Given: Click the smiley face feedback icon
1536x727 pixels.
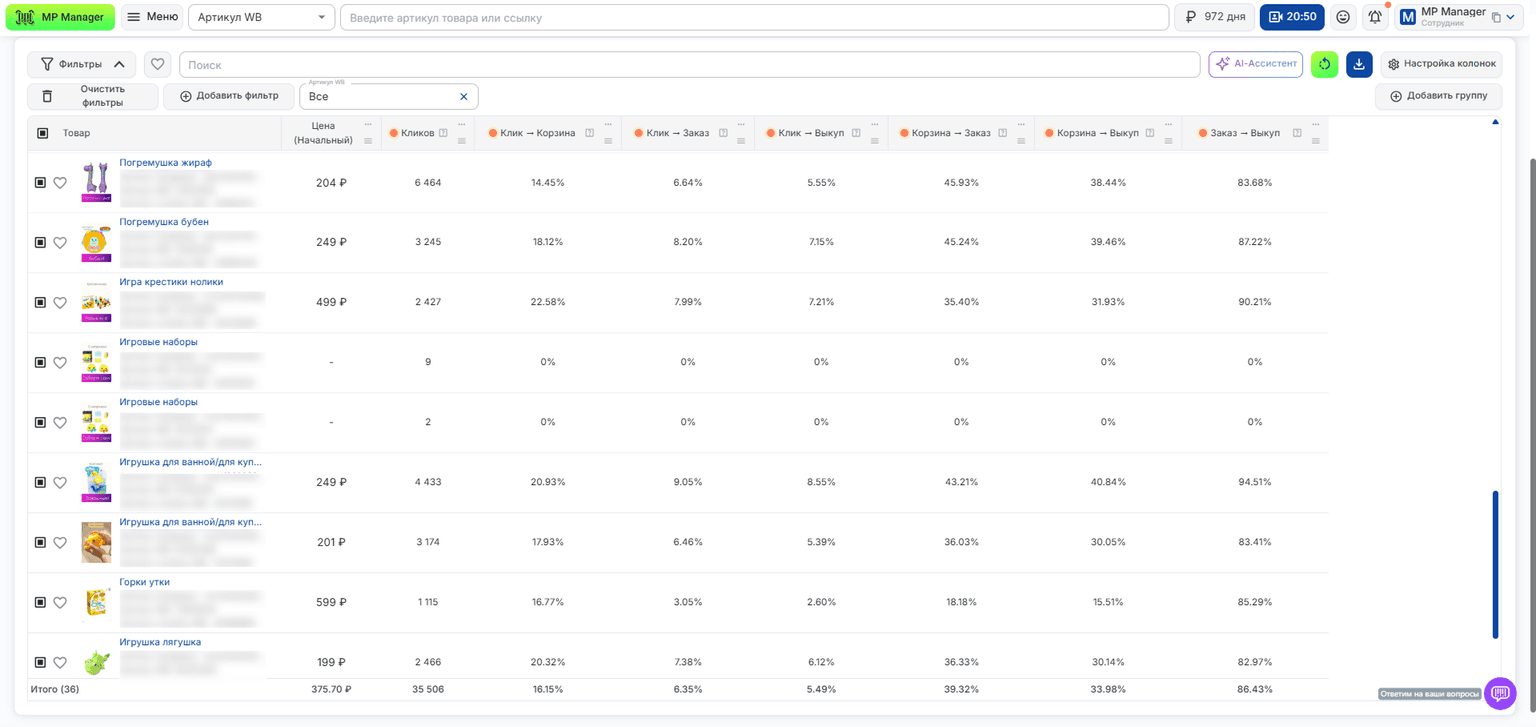Looking at the screenshot, I should click(1343, 17).
